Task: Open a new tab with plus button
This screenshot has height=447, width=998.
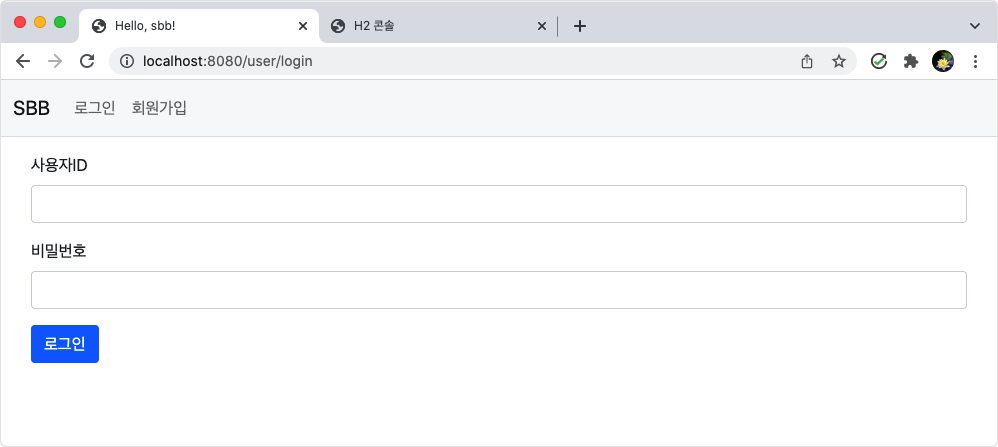Action: (x=579, y=26)
